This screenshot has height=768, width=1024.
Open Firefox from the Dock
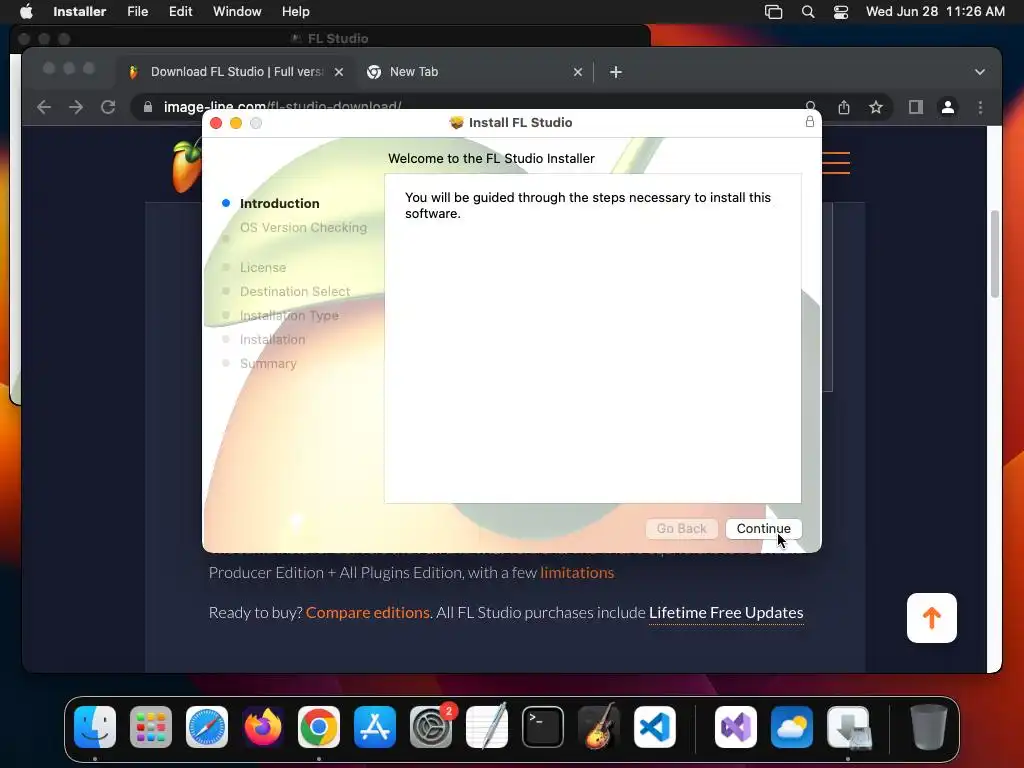click(x=263, y=727)
